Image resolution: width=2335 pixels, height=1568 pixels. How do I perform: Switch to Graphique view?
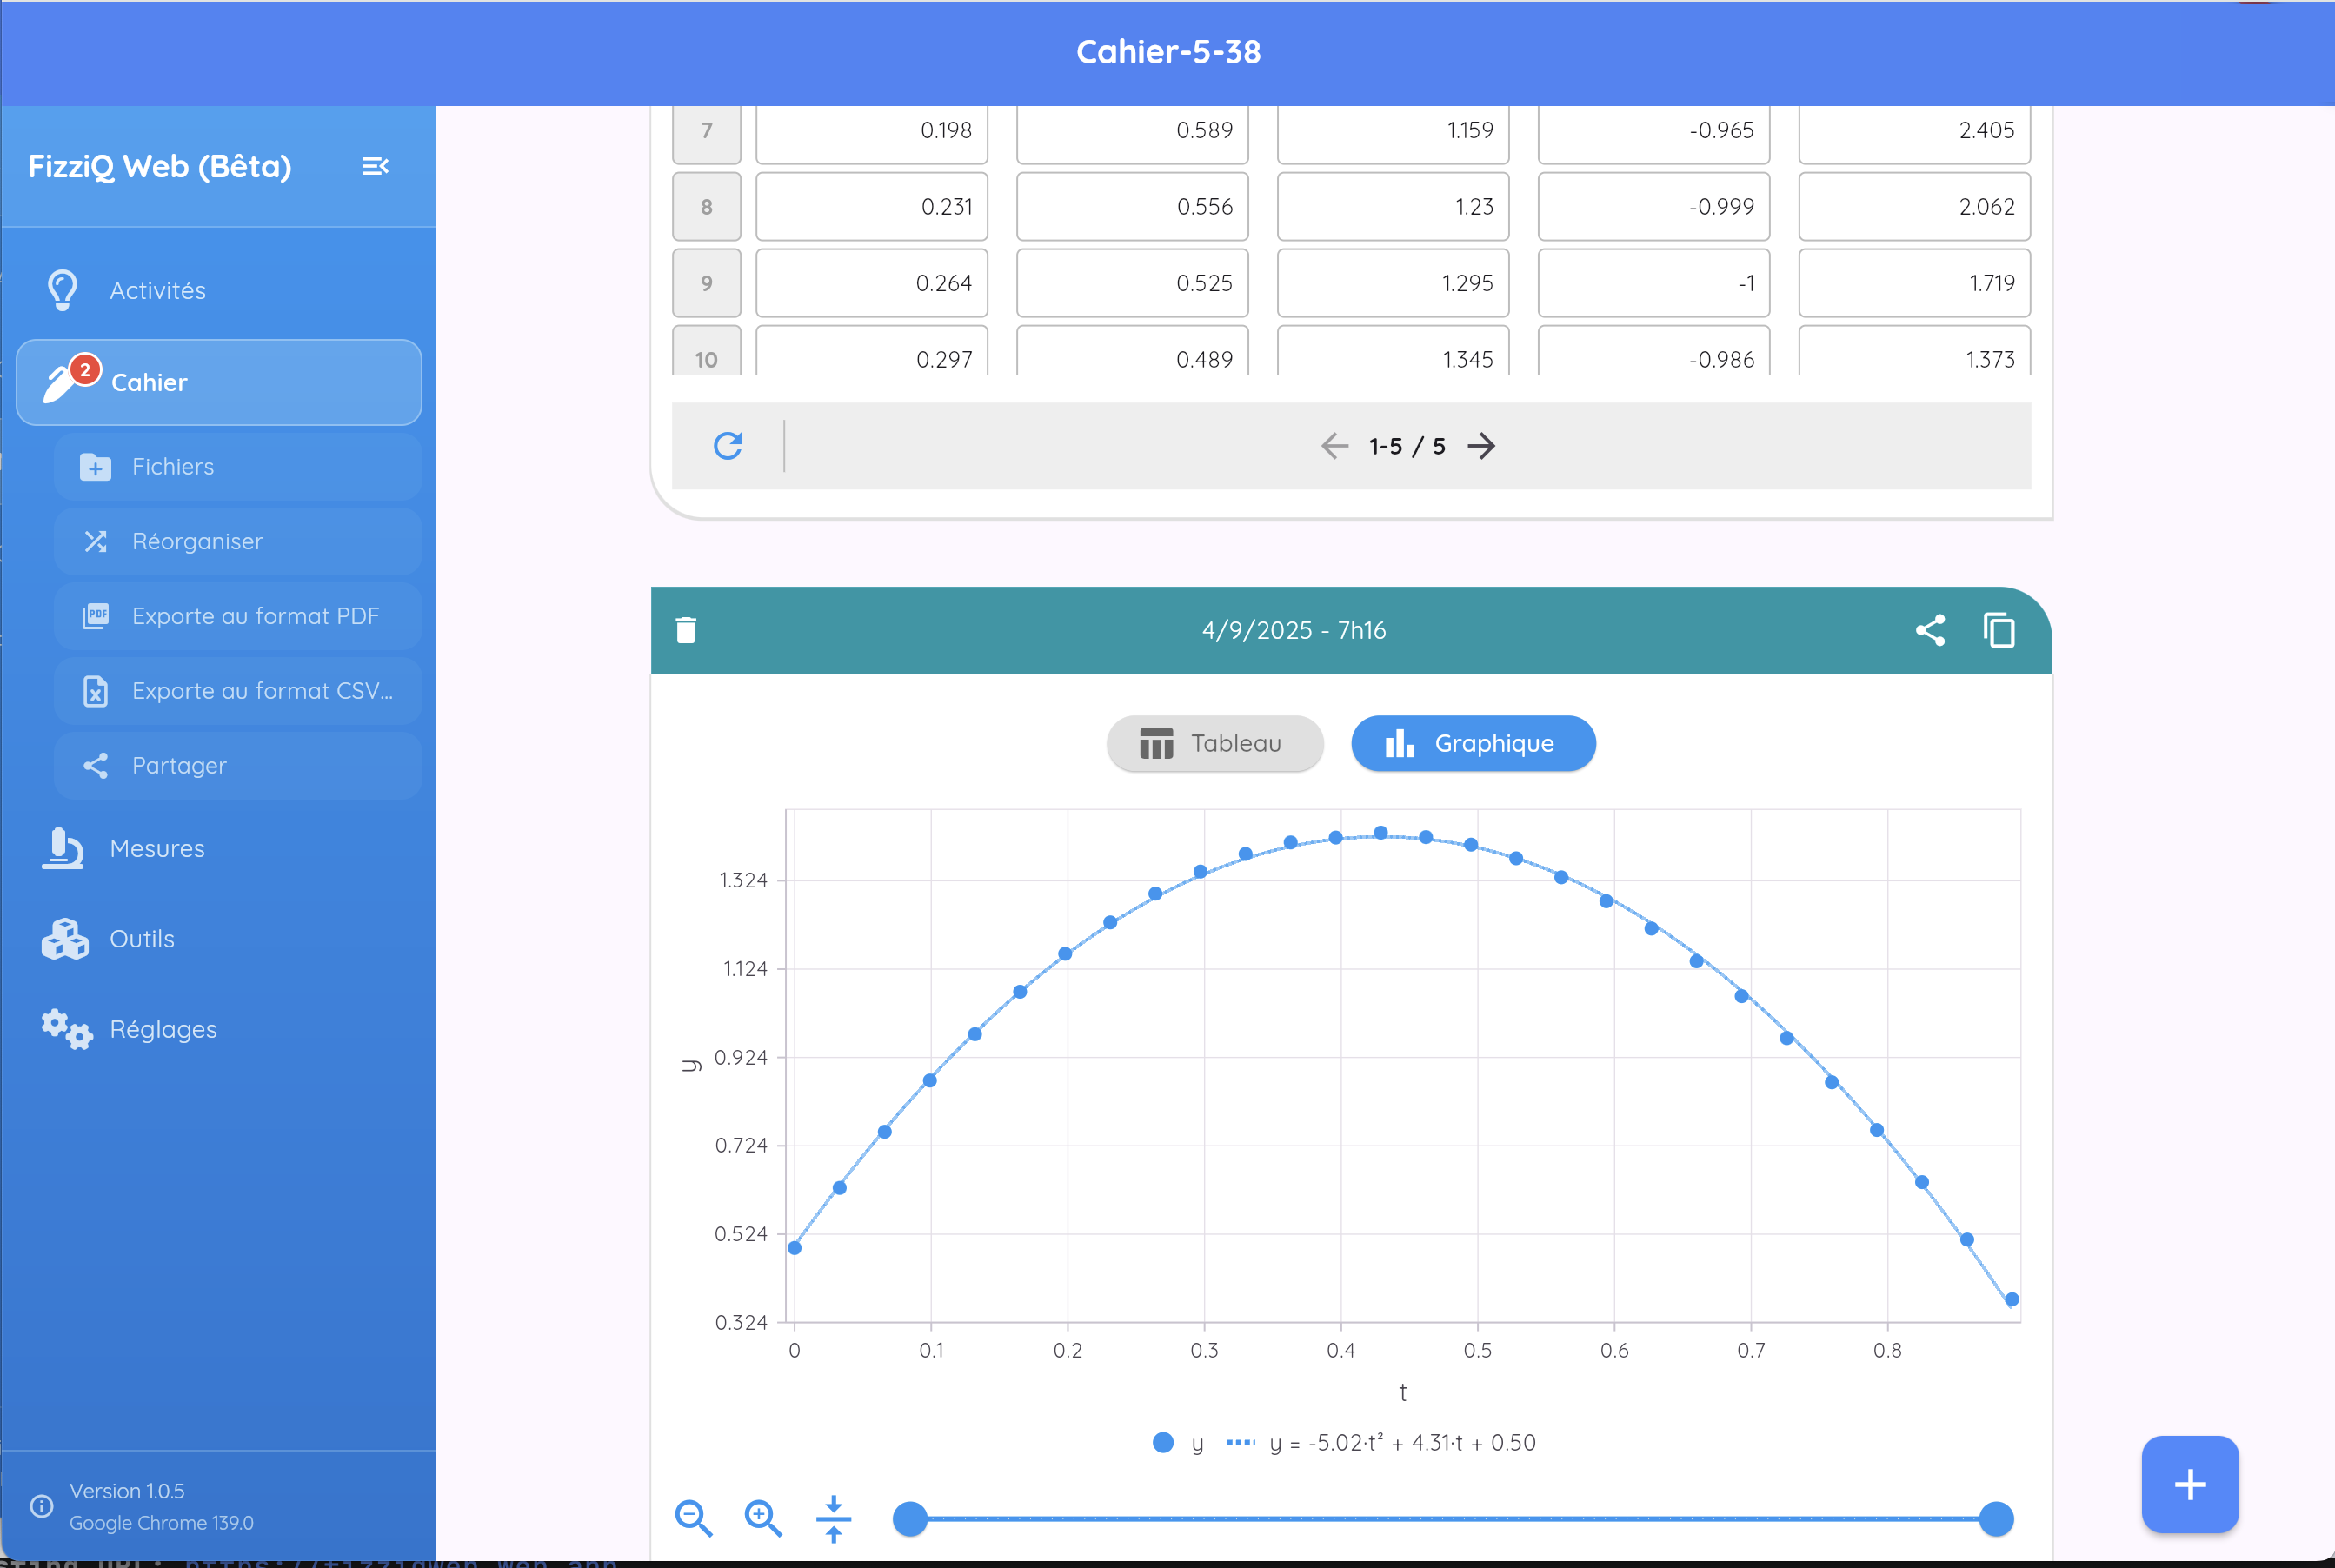(x=1473, y=743)
